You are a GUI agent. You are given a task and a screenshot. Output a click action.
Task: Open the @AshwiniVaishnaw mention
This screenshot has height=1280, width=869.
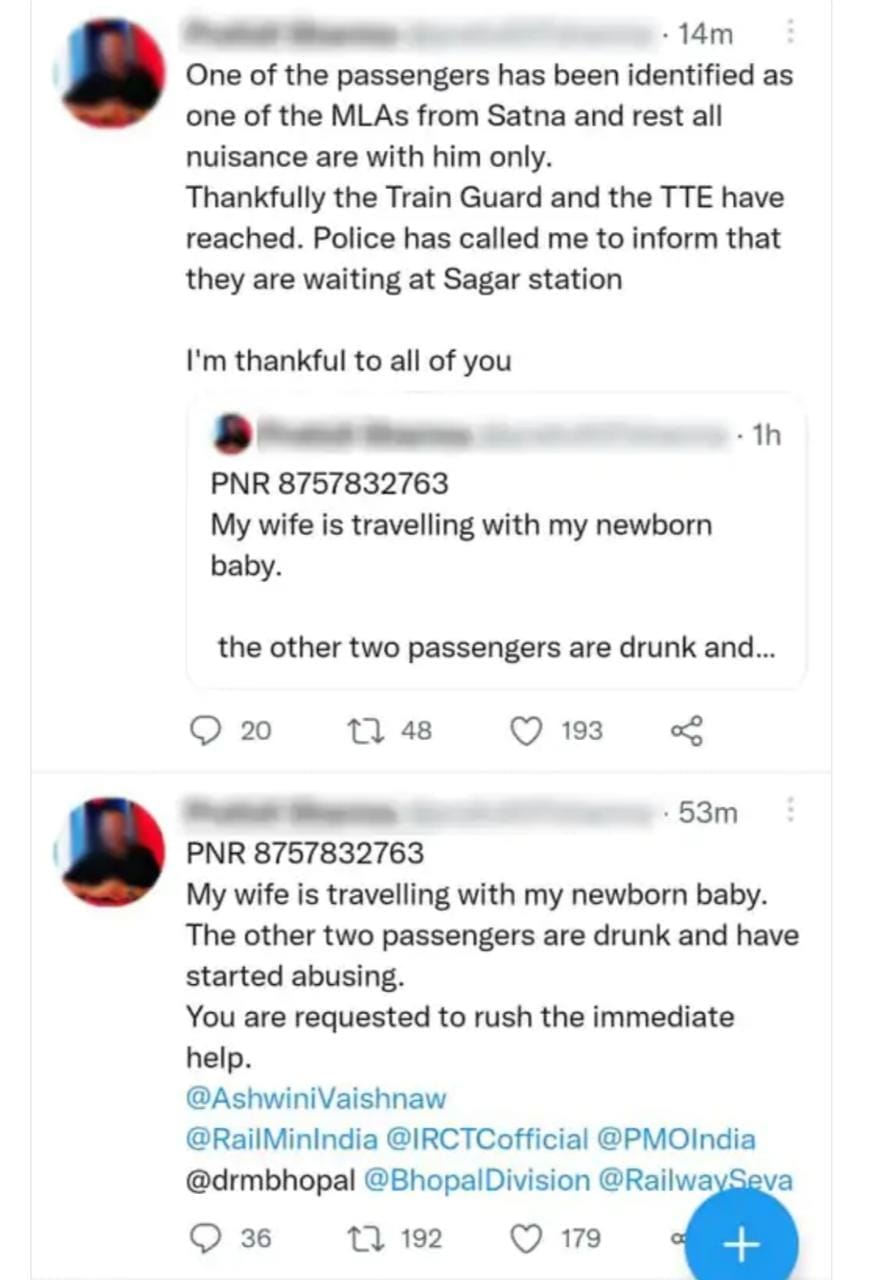click(x=316, y=1098)
